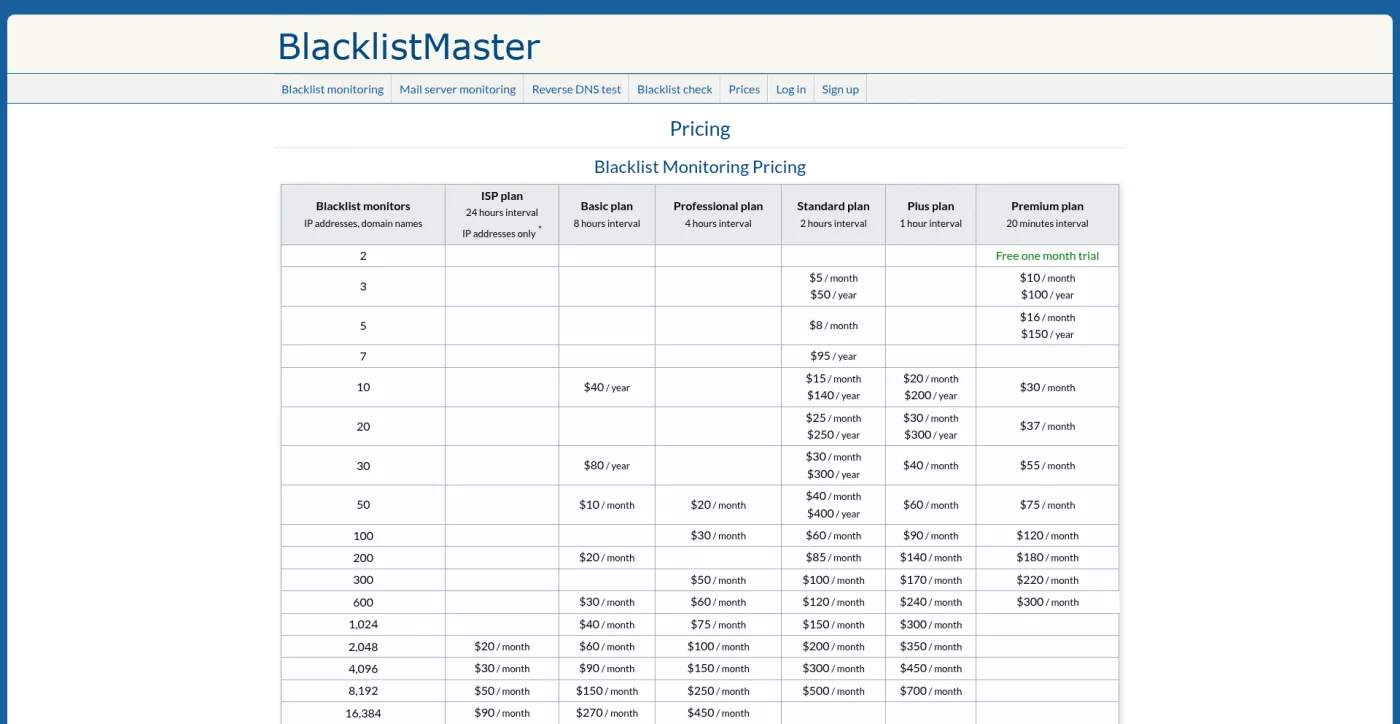Click the Premium $37 / month price
This screenshot has height=724, width=1400.
(1047, 426)
